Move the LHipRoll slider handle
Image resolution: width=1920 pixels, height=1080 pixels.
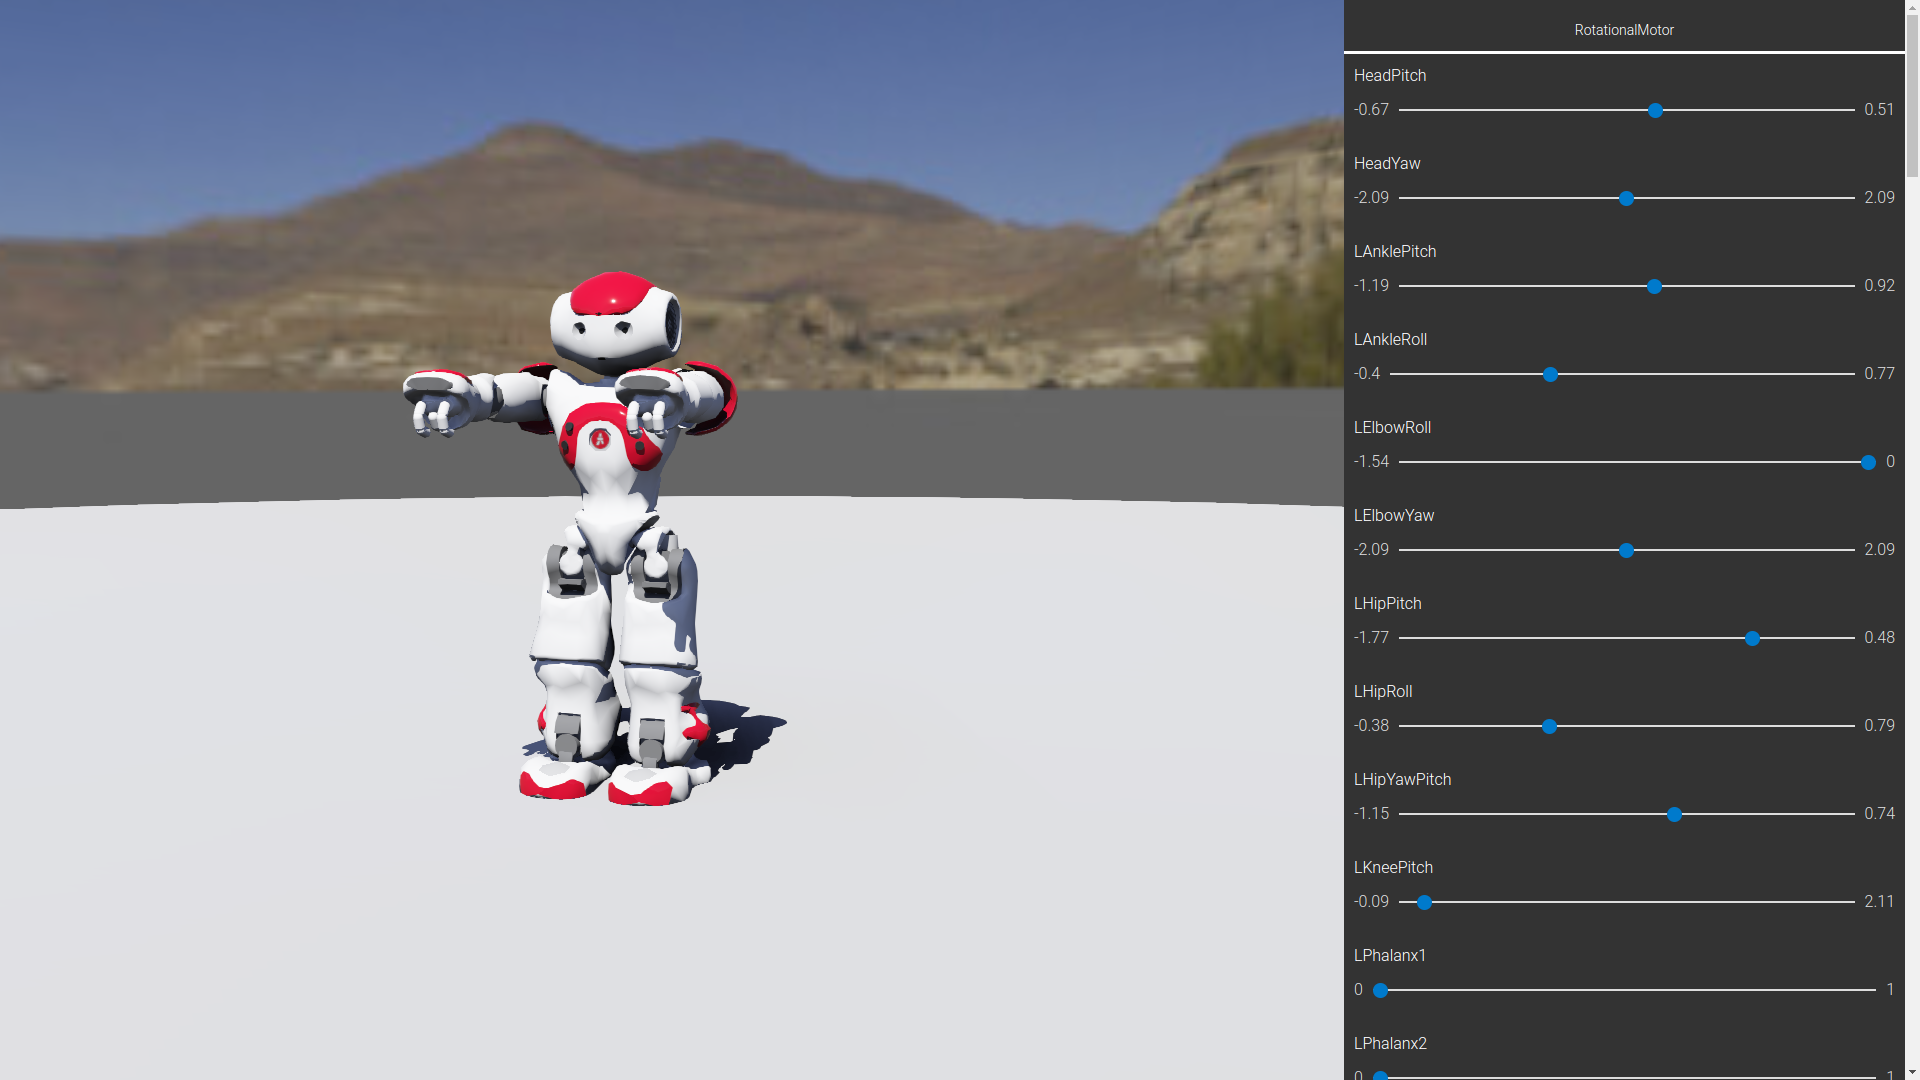[x=1548, y=727]
